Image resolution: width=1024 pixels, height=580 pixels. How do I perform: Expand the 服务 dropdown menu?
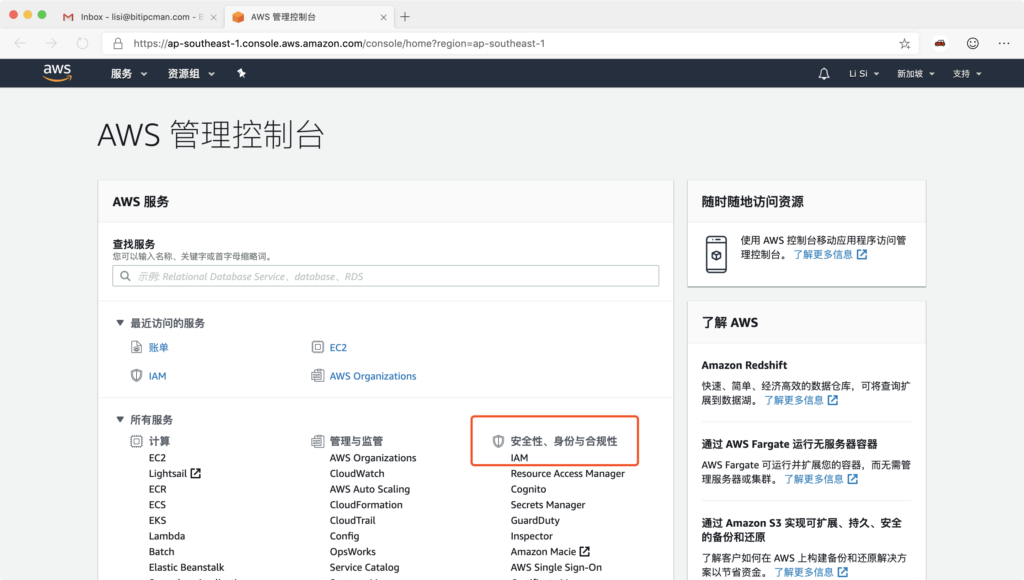(x=129, y=74)
